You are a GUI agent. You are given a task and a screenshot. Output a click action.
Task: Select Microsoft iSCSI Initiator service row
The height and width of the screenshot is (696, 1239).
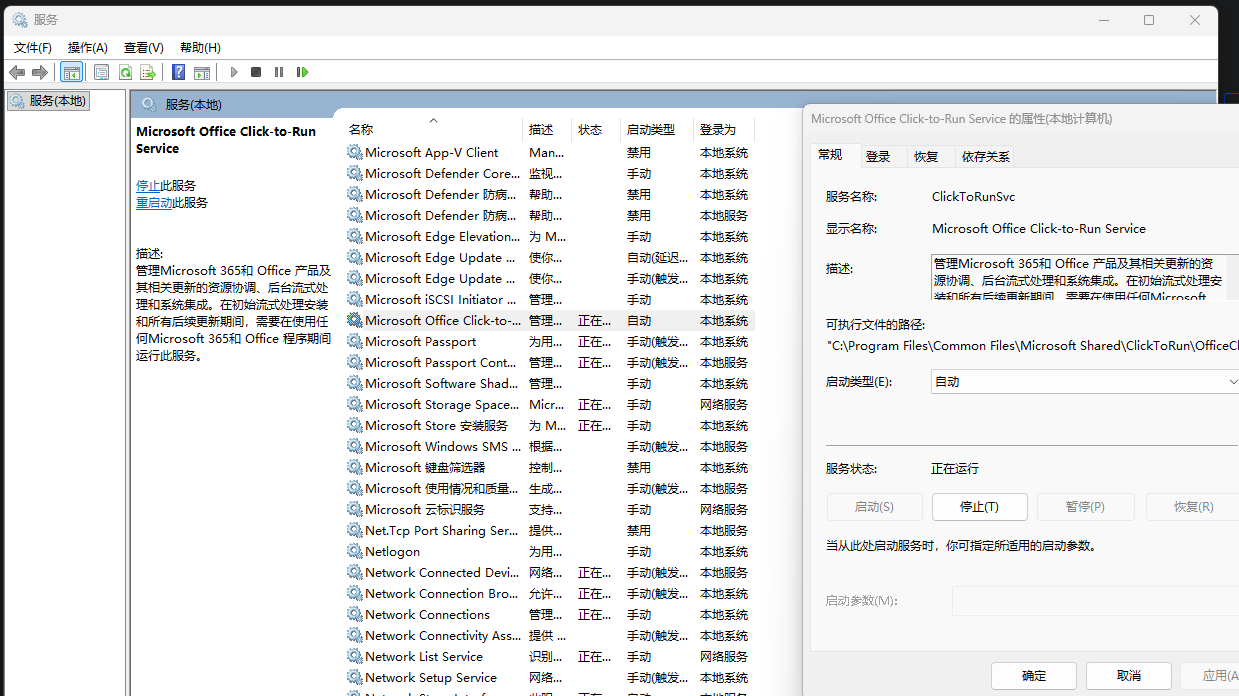point(549,299)
